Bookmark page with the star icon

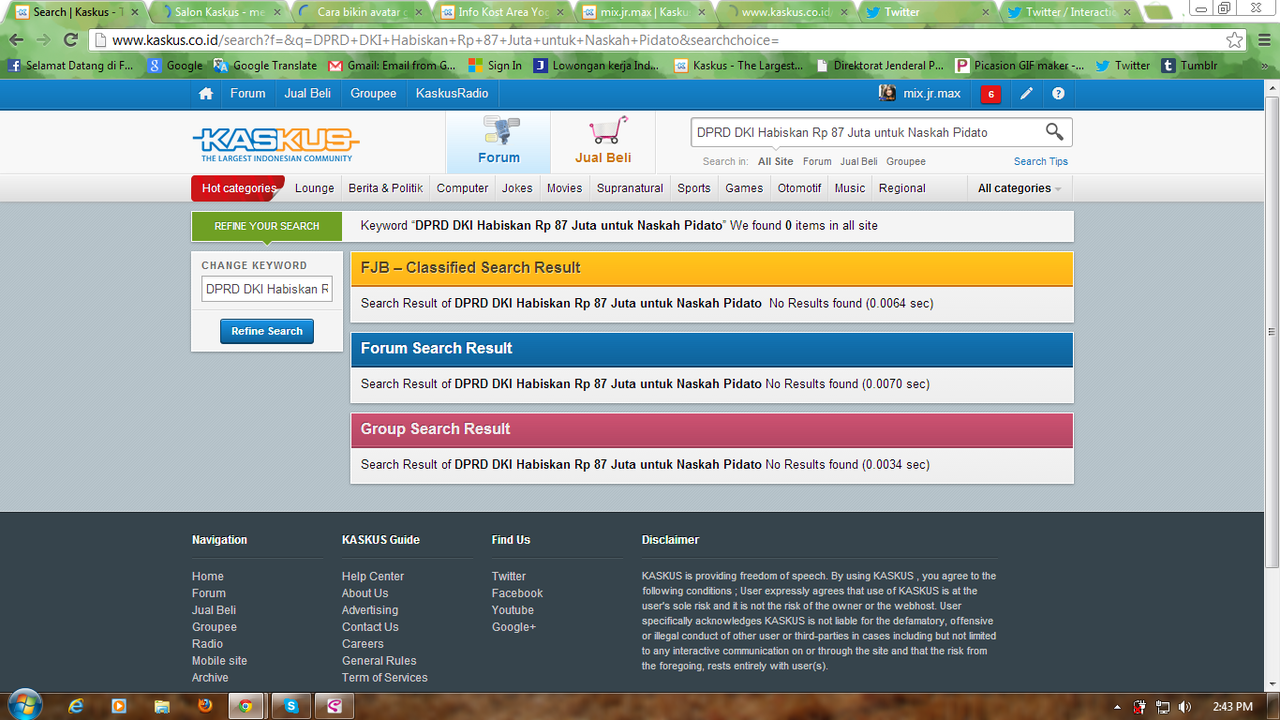(1235, 40)
